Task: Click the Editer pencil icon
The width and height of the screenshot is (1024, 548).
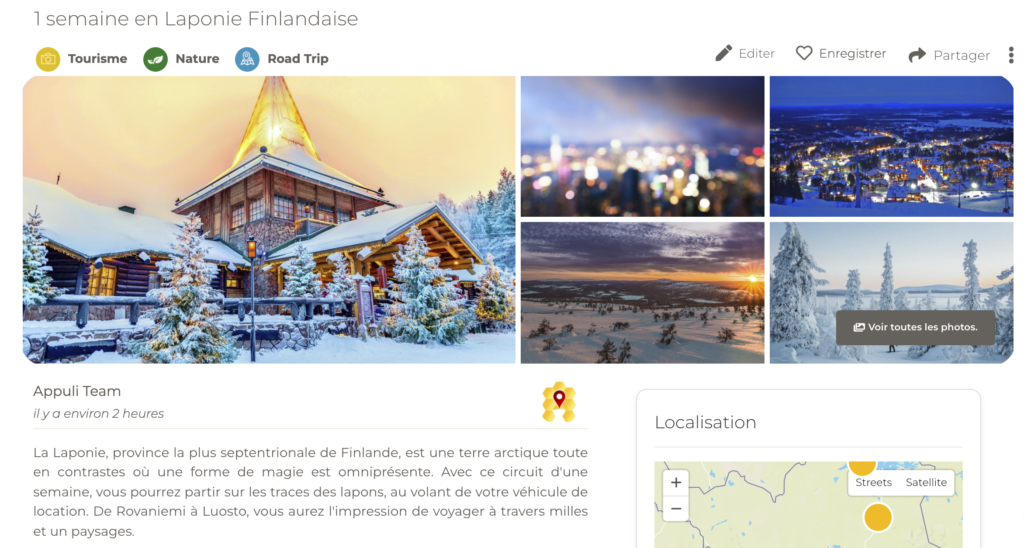Action: [x=724, y=54]
